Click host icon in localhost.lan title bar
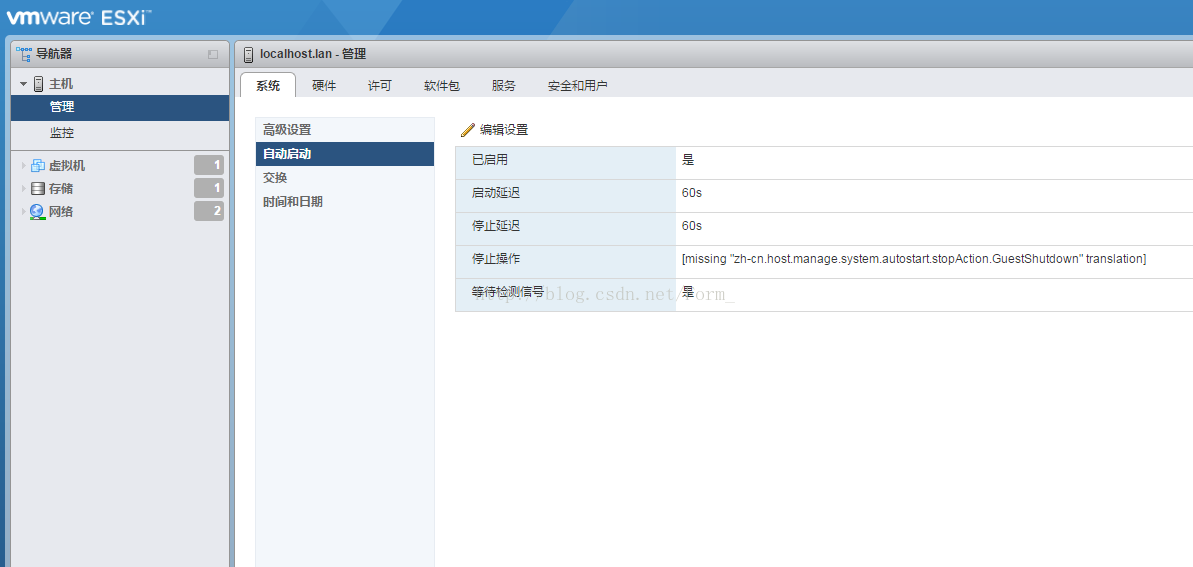This screenshot has width=1193, height=567. click(248, 54)
